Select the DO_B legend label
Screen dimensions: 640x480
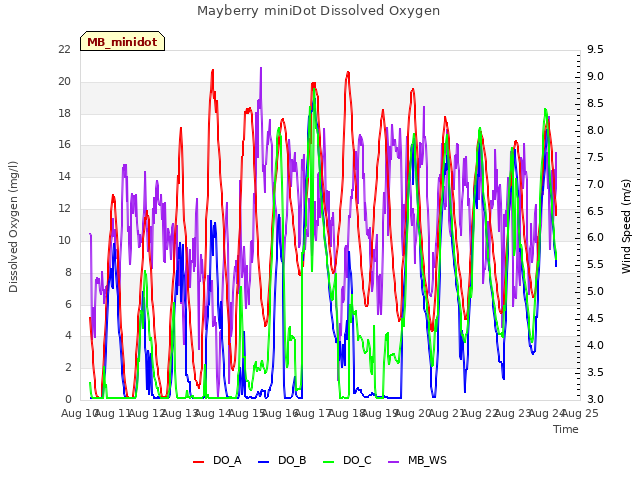tap(292, 461)
